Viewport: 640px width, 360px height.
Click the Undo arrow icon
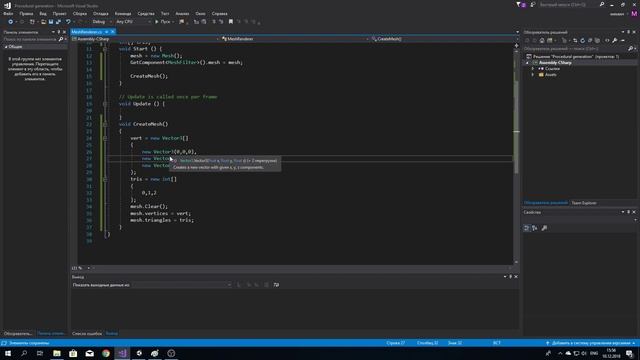pyautogui.click(x=68, y=22)
